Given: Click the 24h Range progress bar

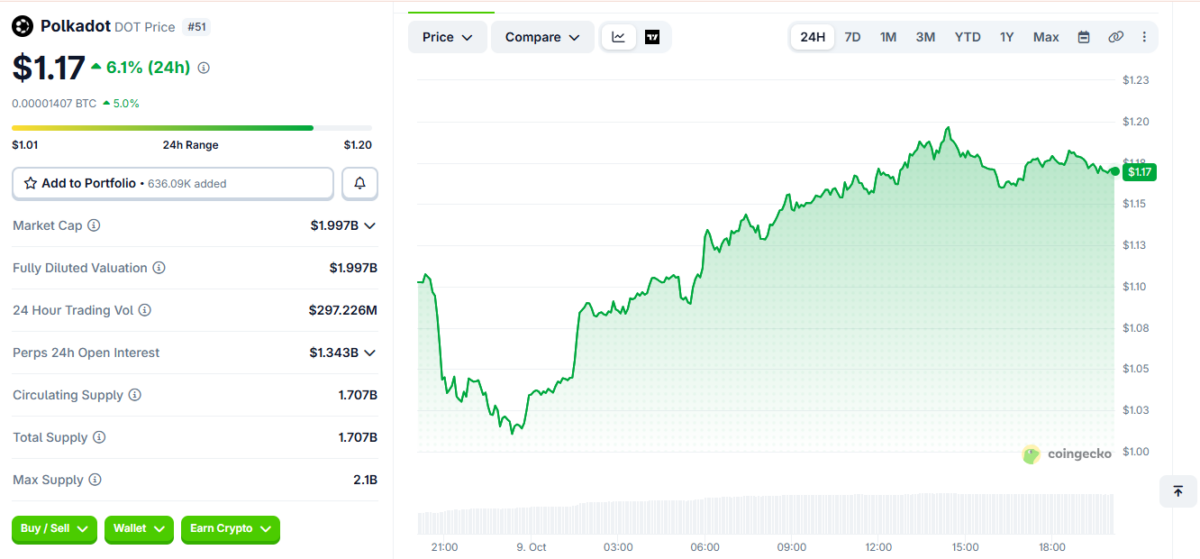Looking at the screenshot, I should (192, 128).
